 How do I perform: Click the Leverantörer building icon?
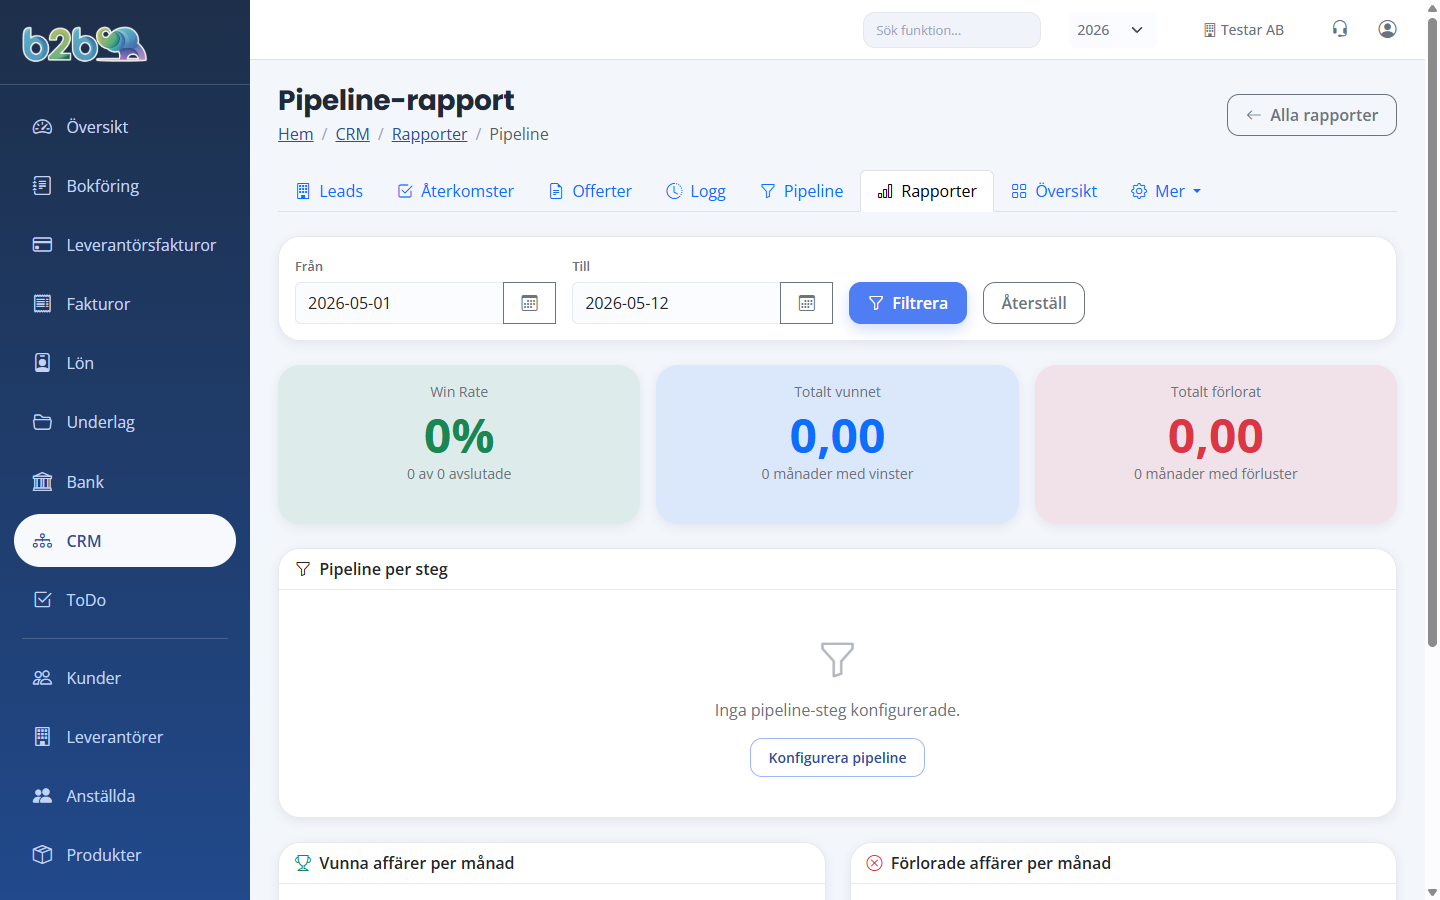[42, 737]
